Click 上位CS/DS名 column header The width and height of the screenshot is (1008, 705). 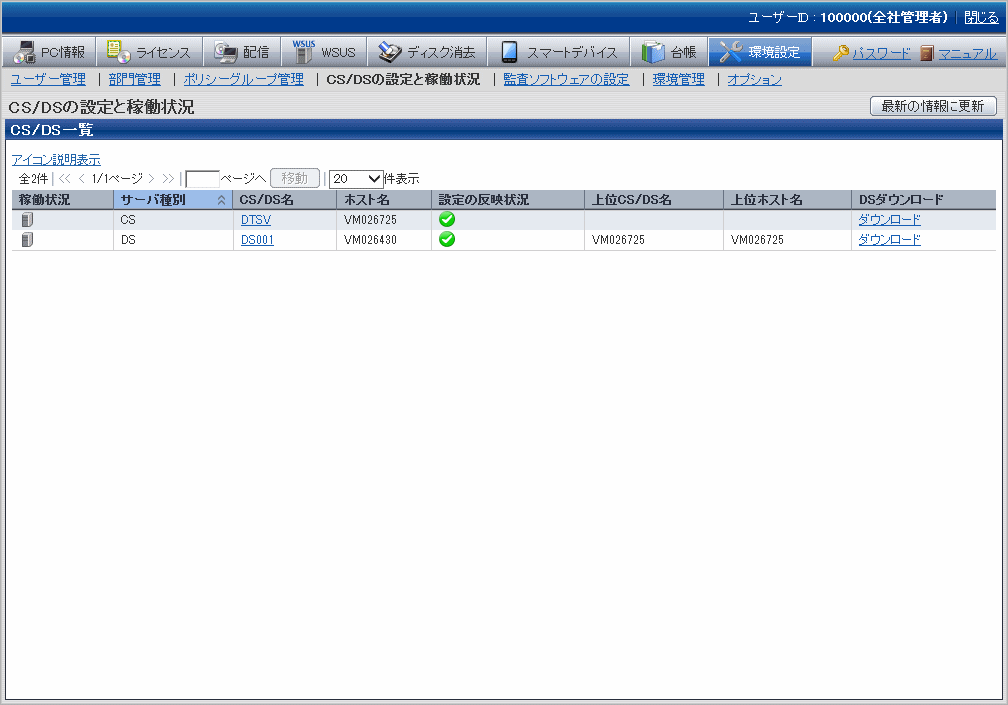click(x=654, y=200)
